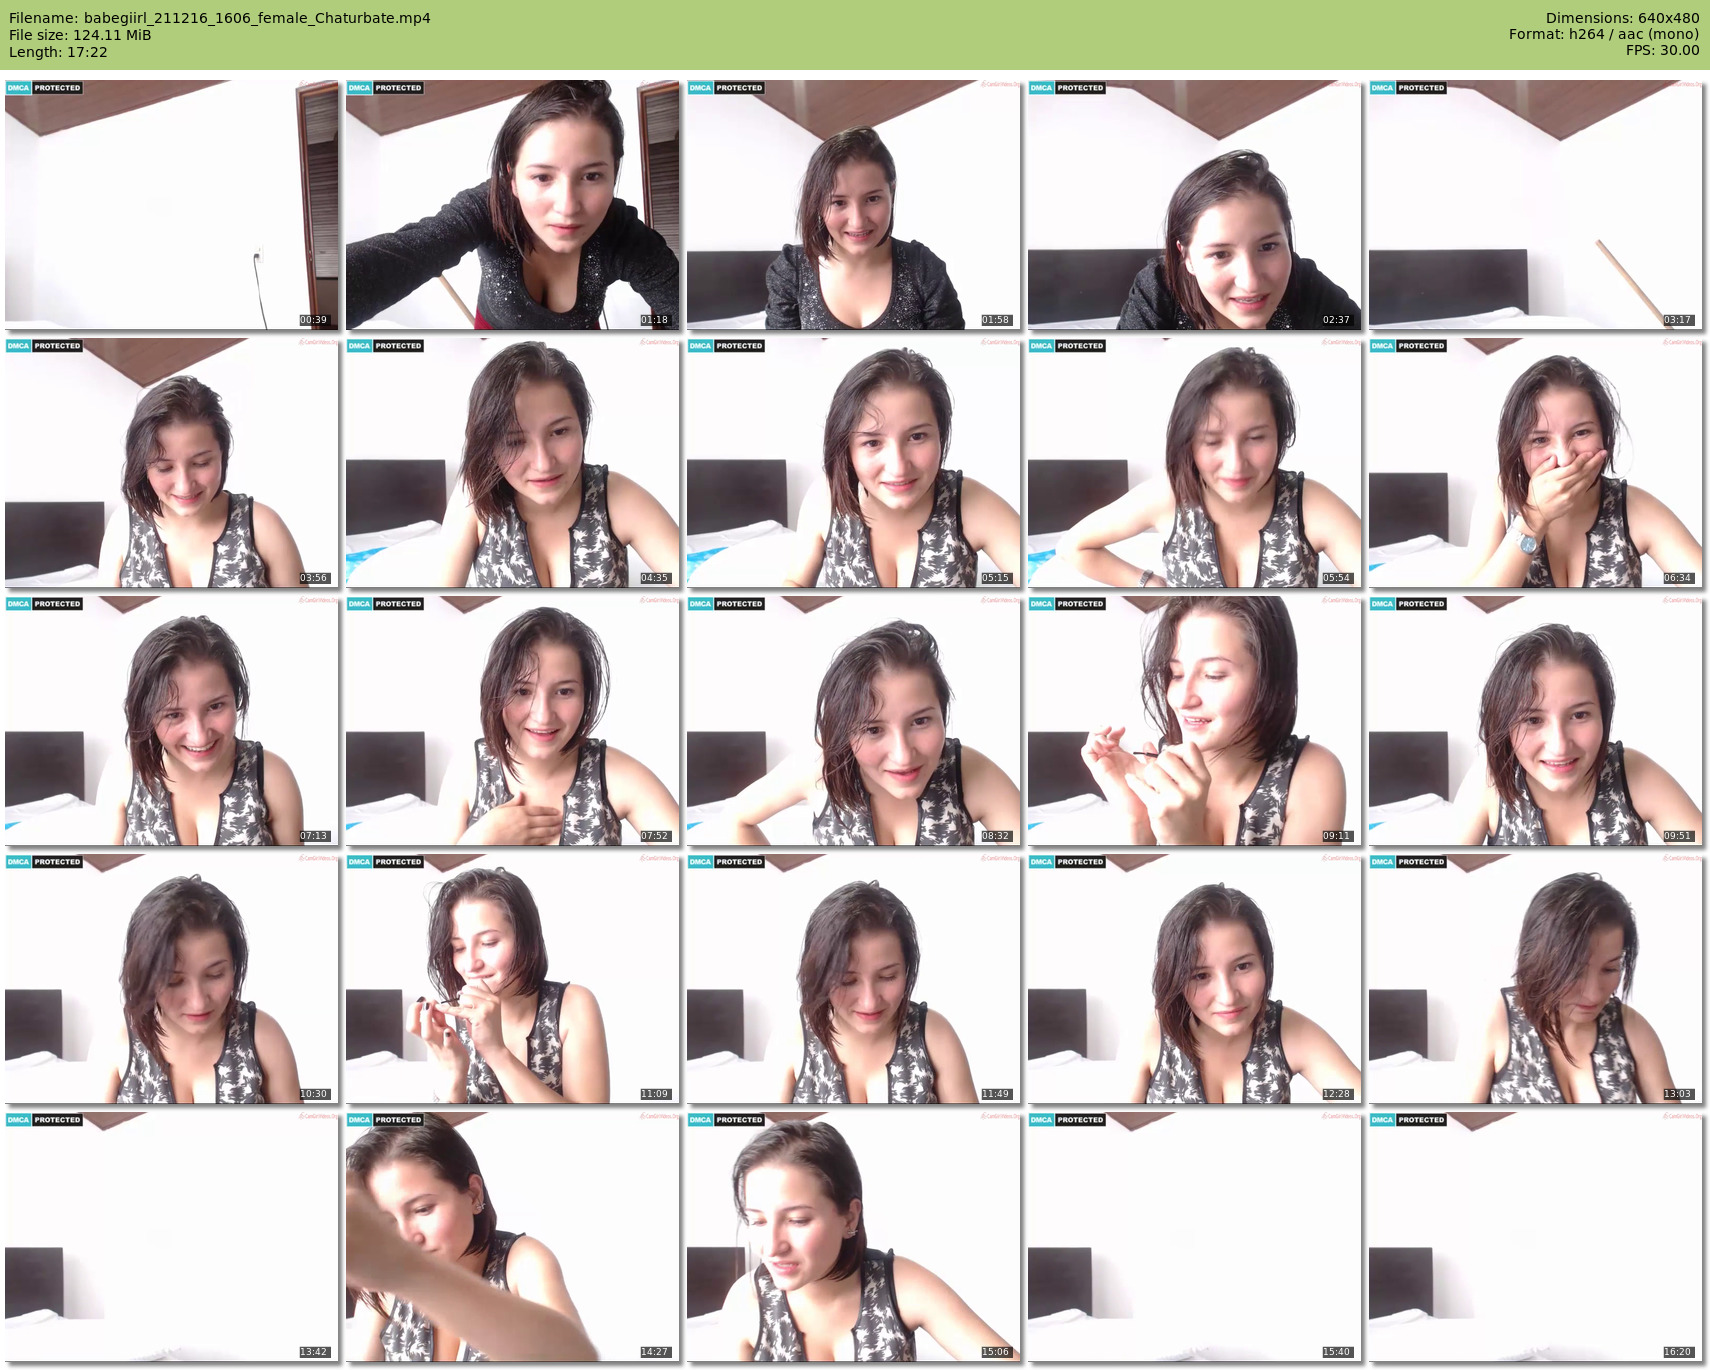Click the Length 17:22 text in header

point(58,52)
